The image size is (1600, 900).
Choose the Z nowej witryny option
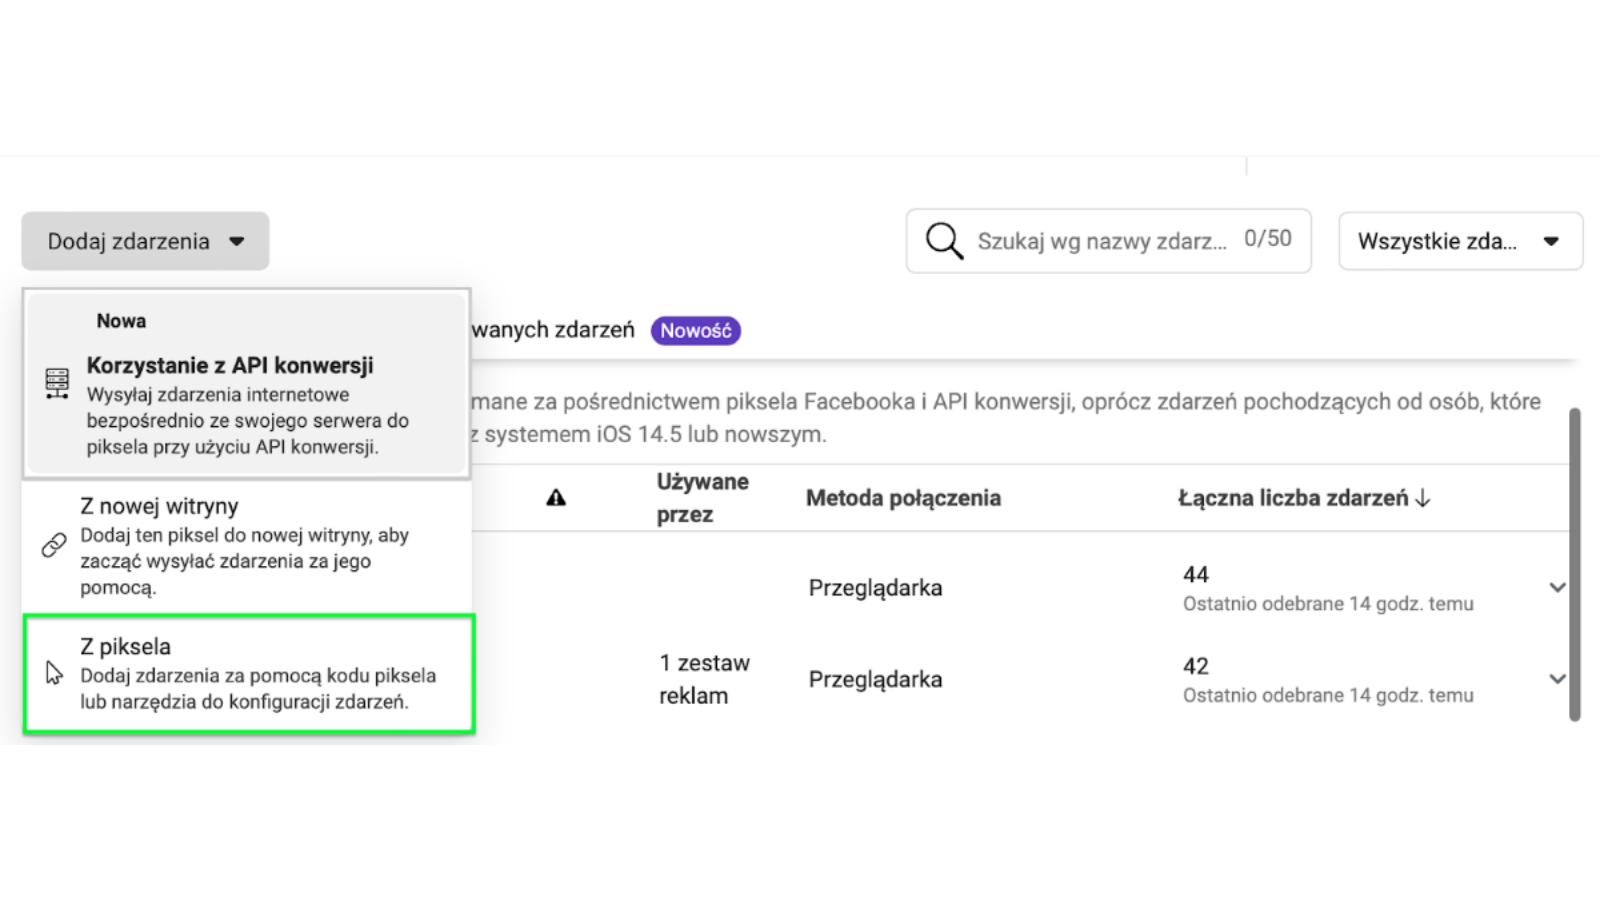(x=247, y=546)
